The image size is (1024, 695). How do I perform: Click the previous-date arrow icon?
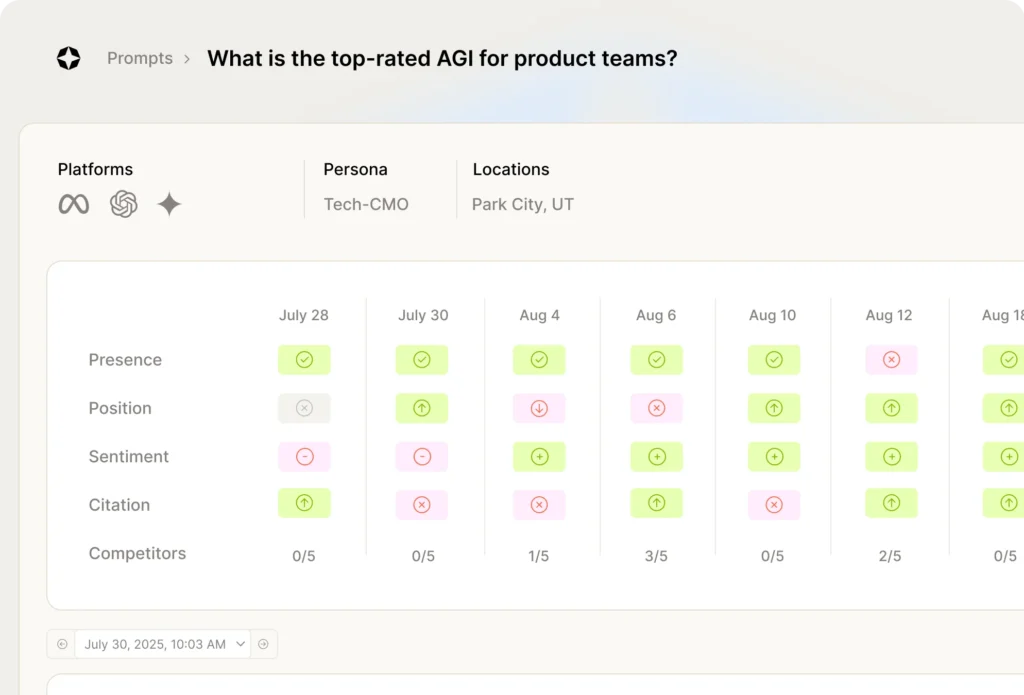click(61, 643)
